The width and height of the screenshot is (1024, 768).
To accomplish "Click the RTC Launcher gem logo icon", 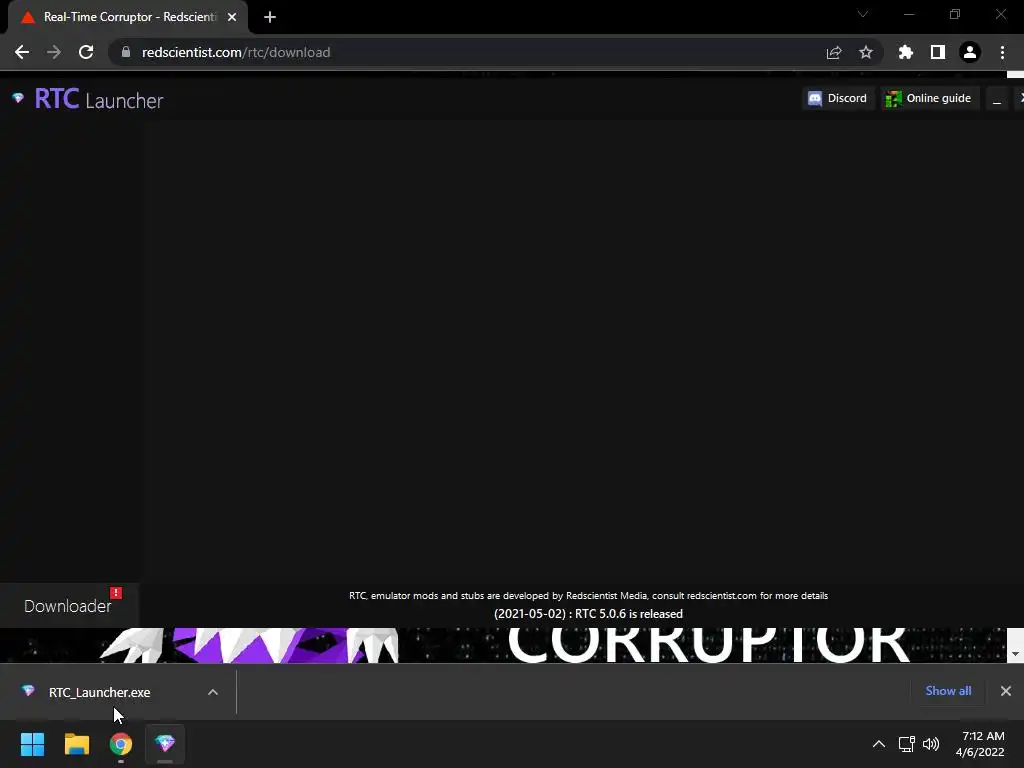I will [18, 99].
